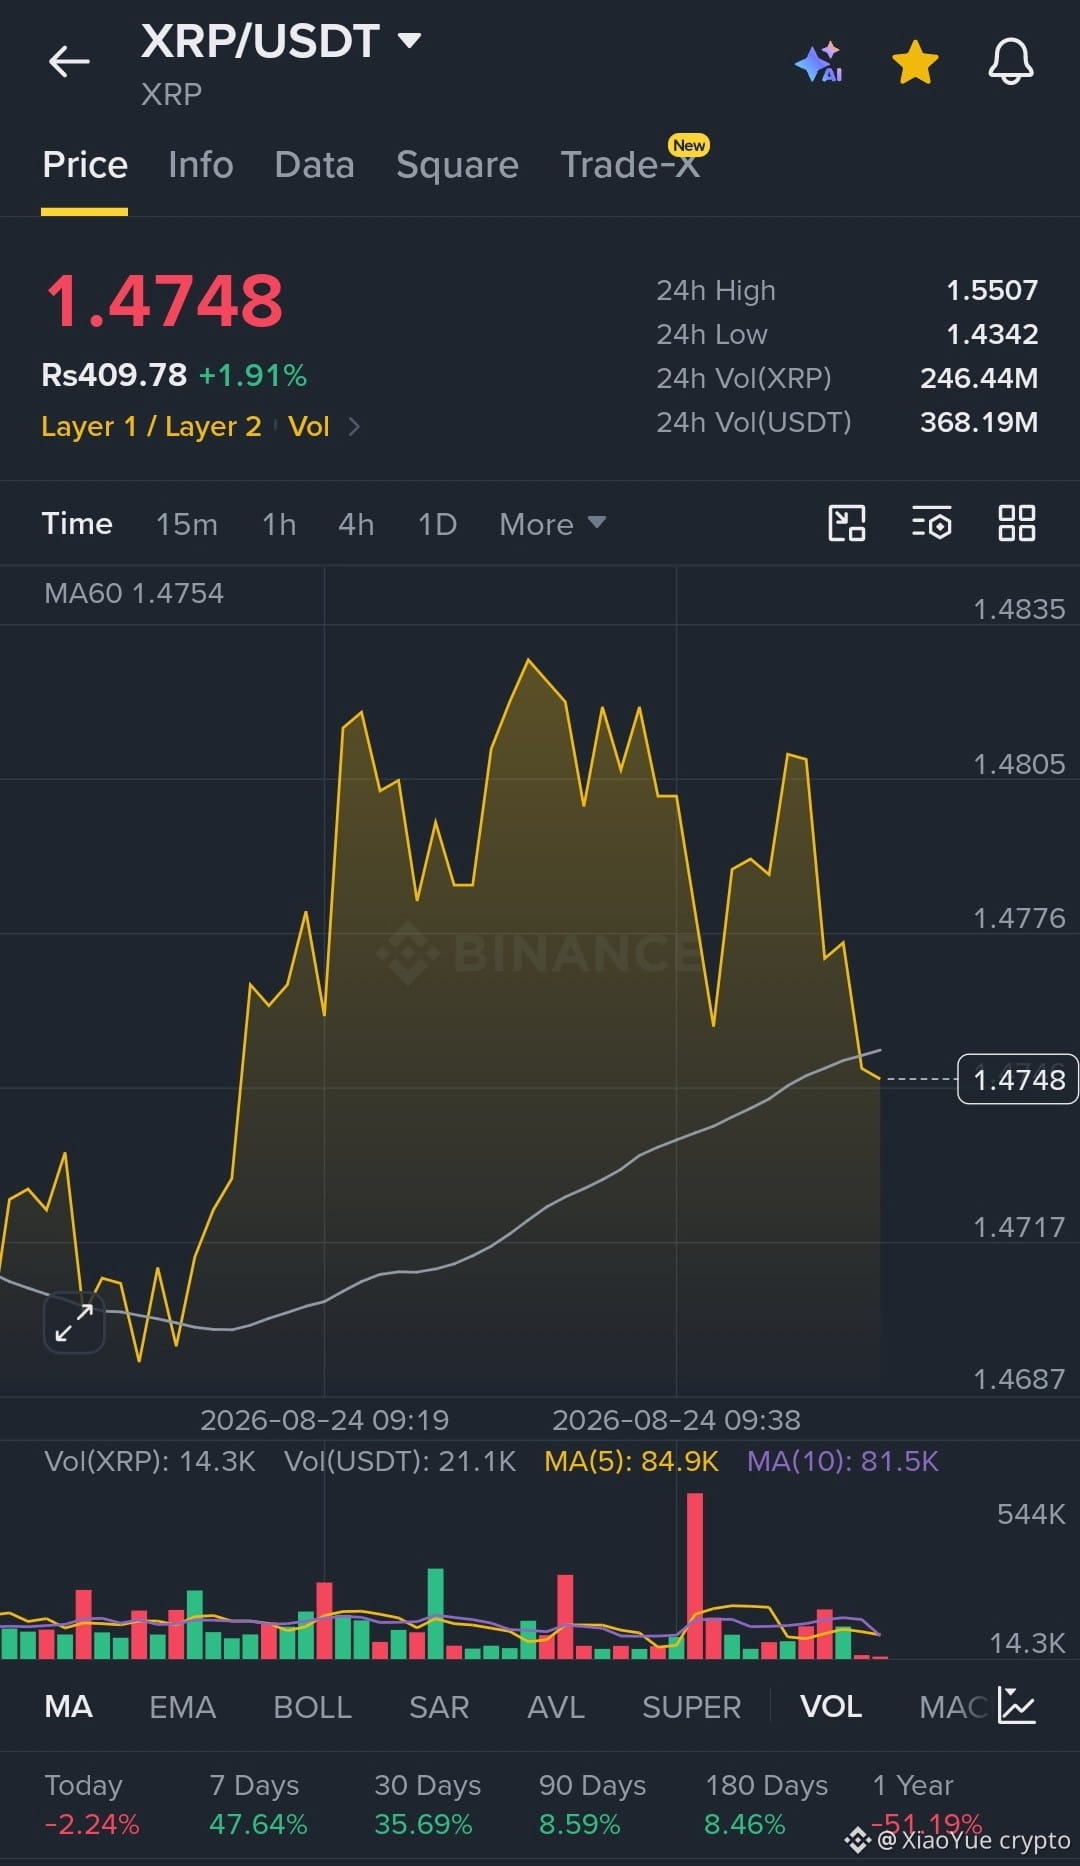The height and width of the screenshot is (1866, 1080).
Task: Toggle the EMA indicator
Action: [x=182, y=1707]
